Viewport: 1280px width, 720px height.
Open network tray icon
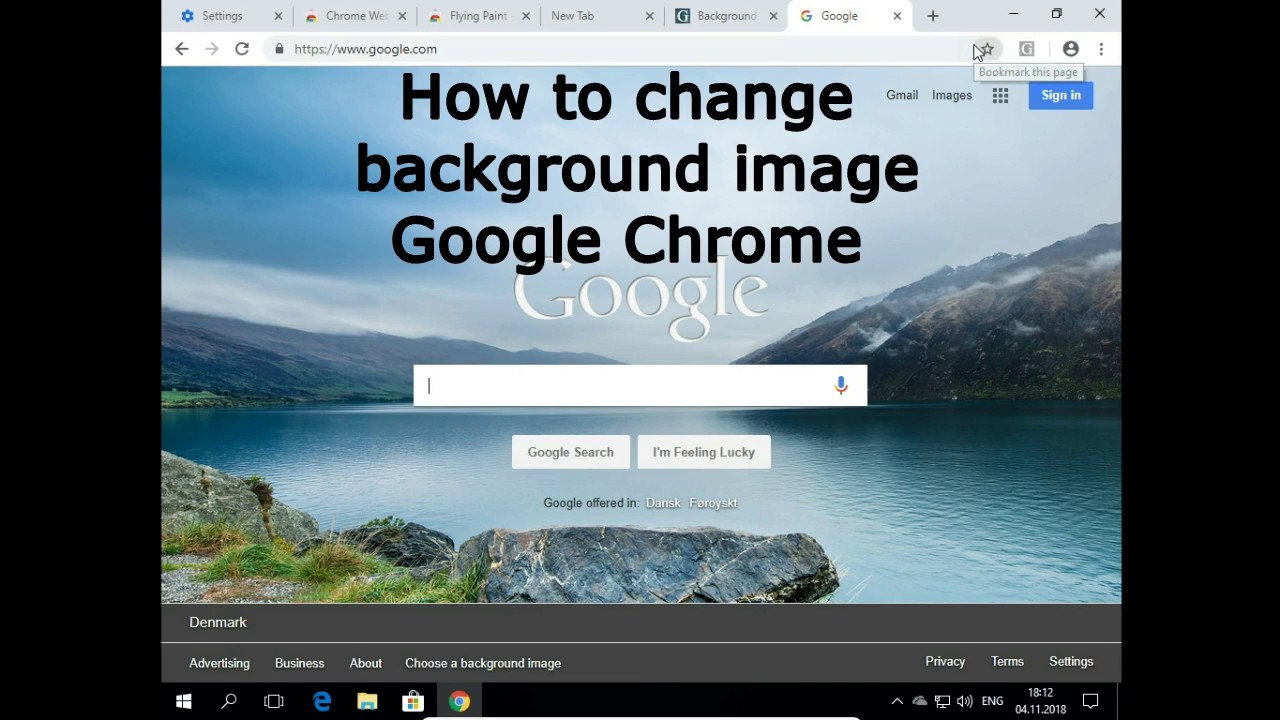pyautogui.click(x=942, y=702)
